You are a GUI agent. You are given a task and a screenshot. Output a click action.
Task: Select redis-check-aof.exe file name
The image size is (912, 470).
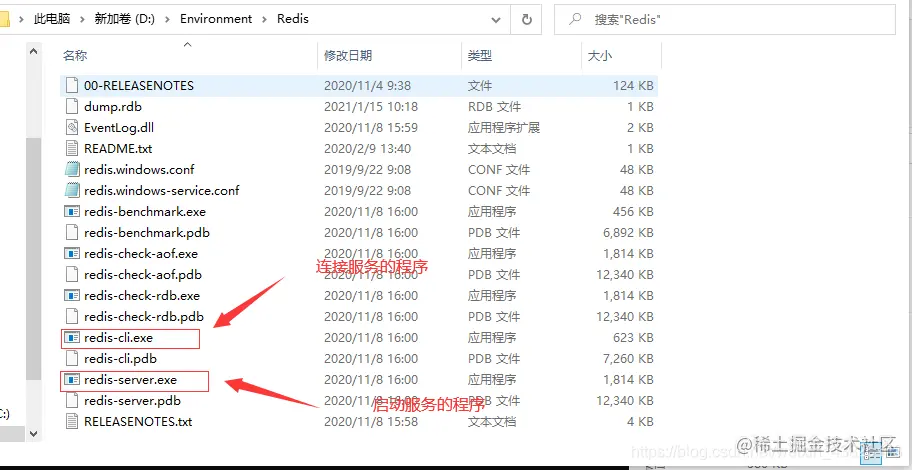pyautogui.click(x=141, y=254)
